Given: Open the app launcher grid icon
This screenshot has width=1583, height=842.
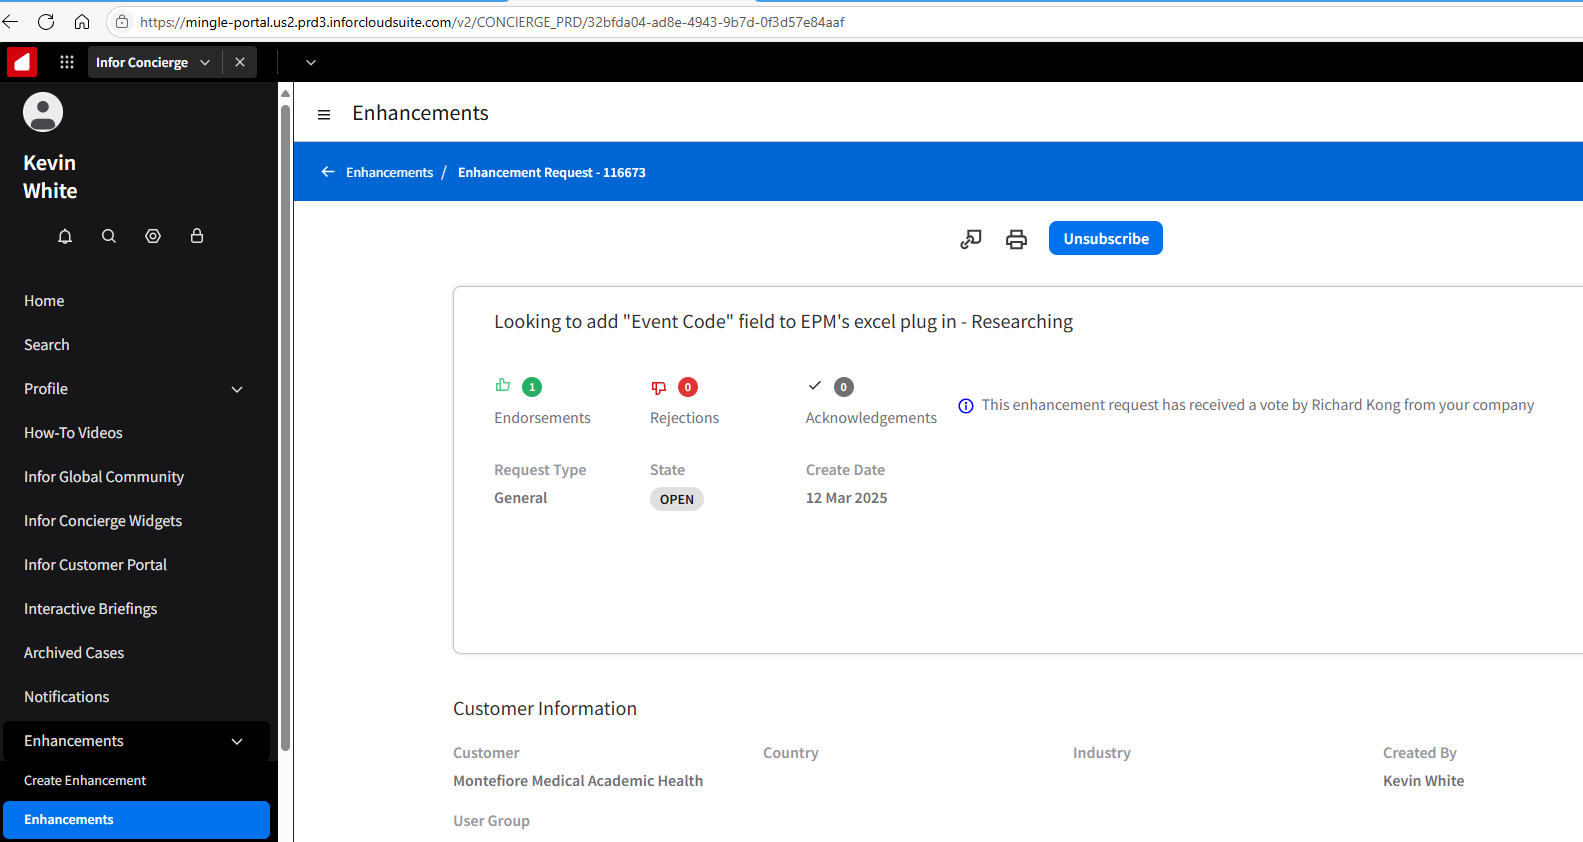Looking at the screenshot, I should tap(67, 62).
